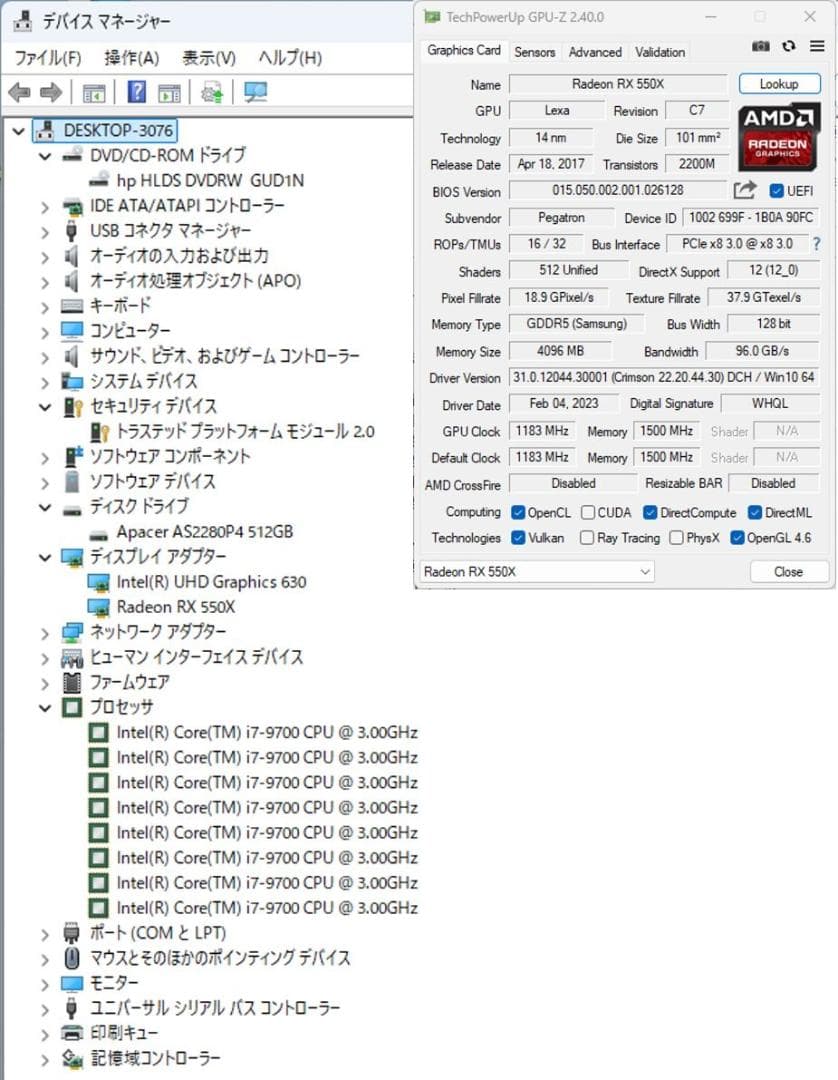Expand the IDE ATA/ATAPI コントローラー node

pos(45,207)
